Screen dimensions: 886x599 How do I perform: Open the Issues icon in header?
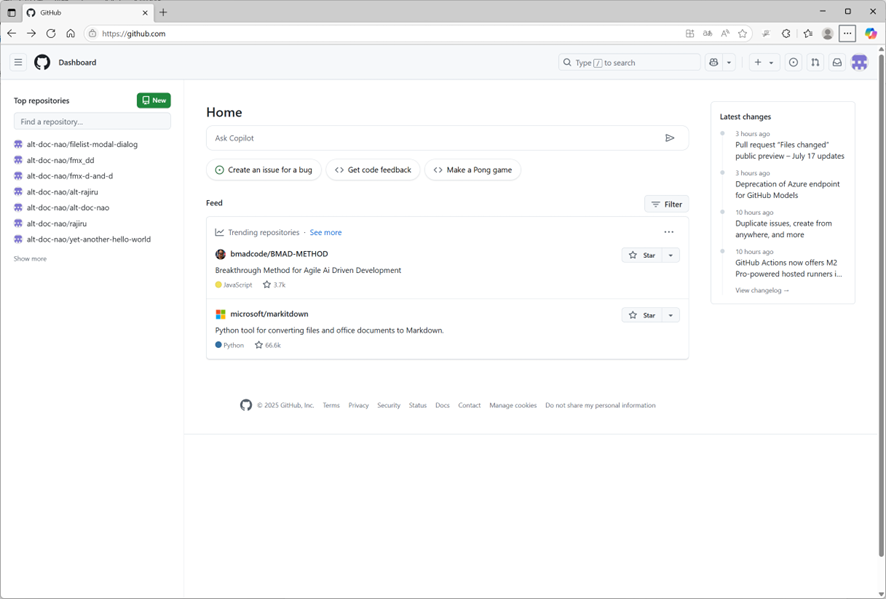793,62
